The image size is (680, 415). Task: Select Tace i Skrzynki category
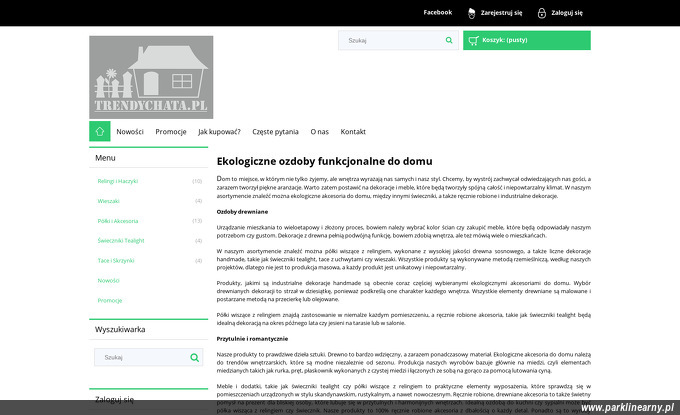[x=116, y=261]
